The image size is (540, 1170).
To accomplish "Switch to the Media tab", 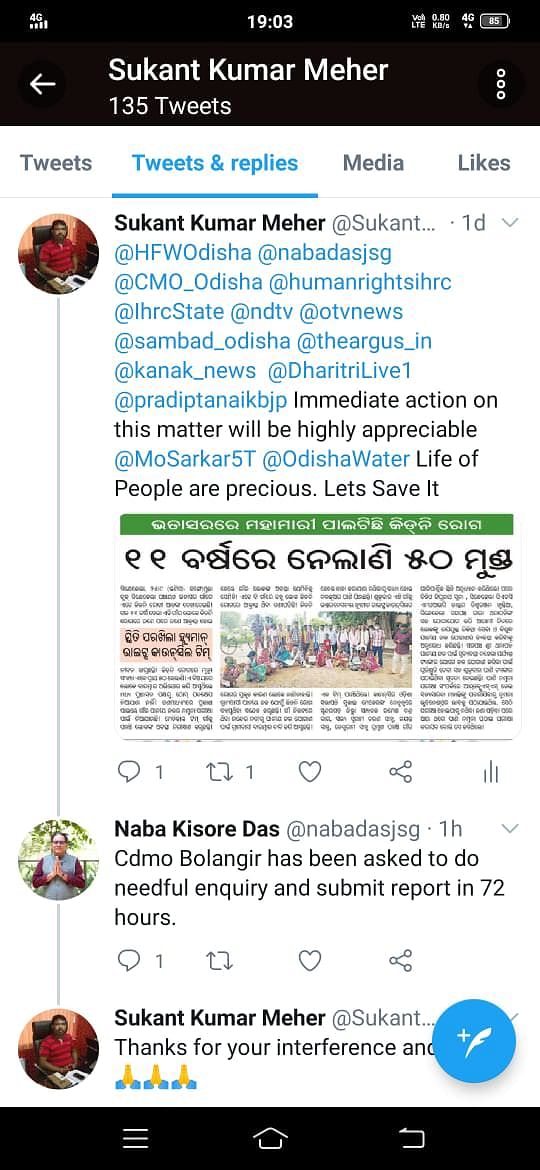I will tap(374, 163).
